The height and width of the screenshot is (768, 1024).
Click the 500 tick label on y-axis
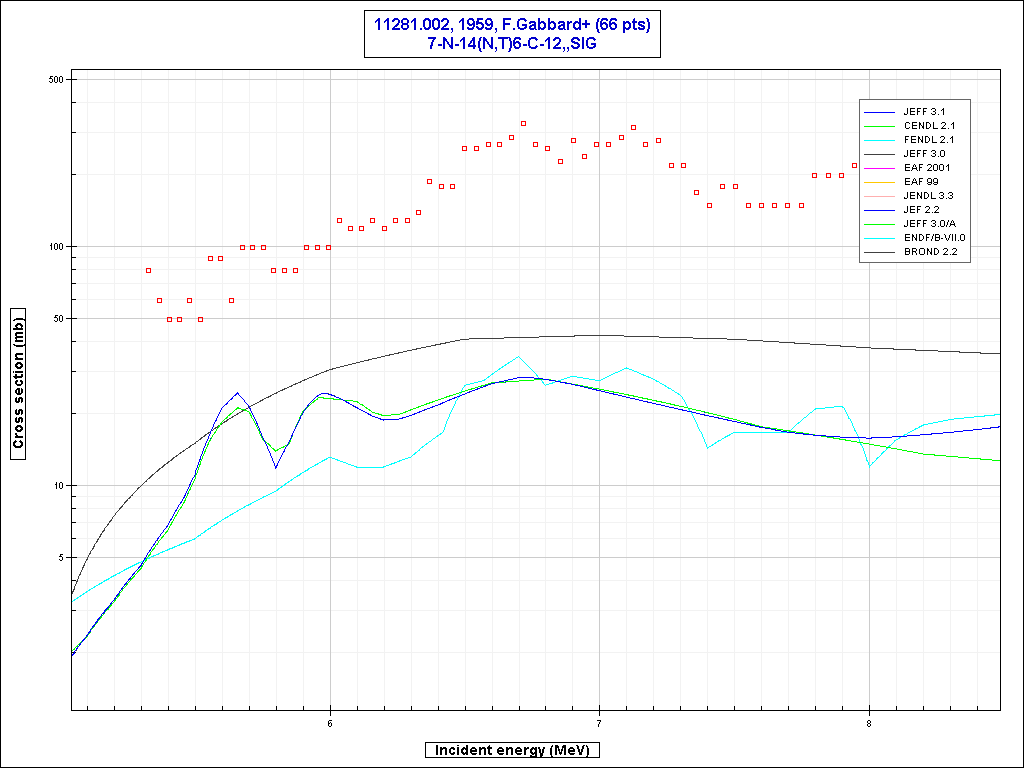(x=56, y=80)
